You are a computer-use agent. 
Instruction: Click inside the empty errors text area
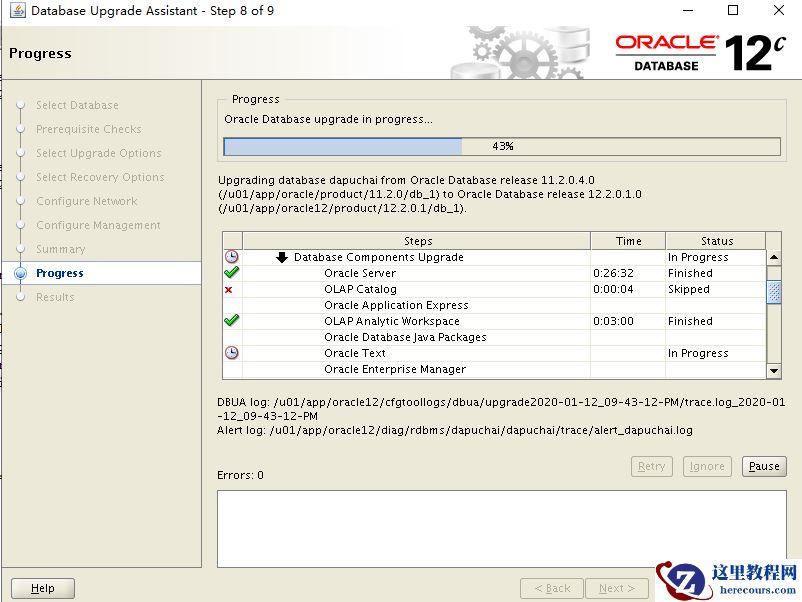coord(502,529)
